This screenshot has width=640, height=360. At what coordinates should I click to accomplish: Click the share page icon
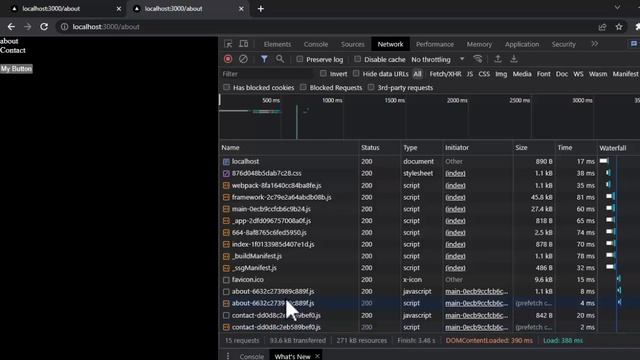tap(602, 27)
